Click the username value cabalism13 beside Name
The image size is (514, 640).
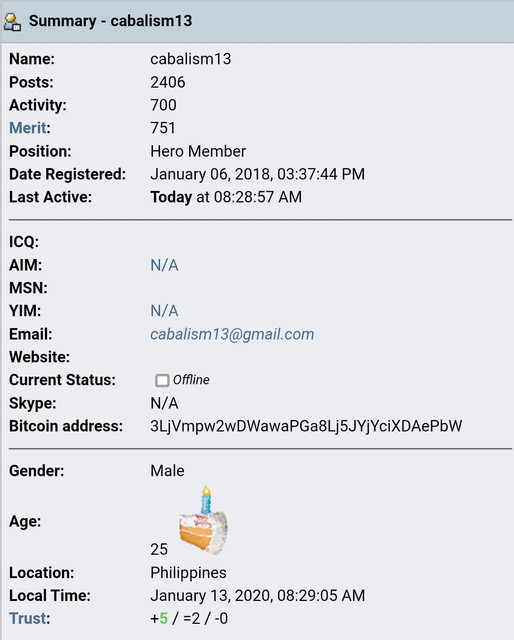click(x=191, y=59)
